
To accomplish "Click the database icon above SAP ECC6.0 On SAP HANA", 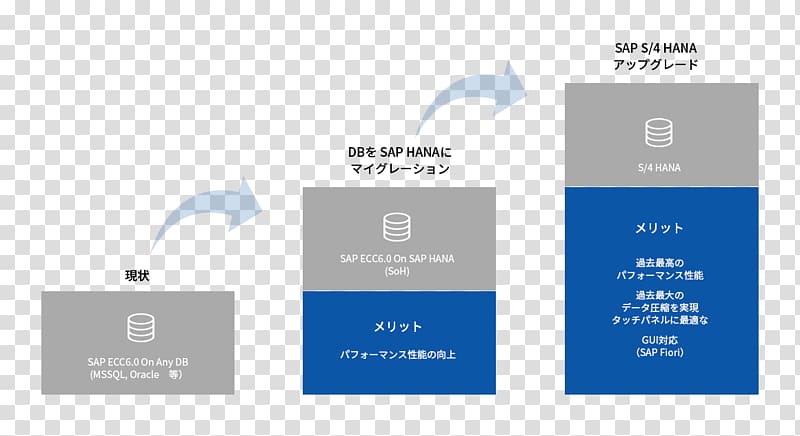I will pos(397,227).
